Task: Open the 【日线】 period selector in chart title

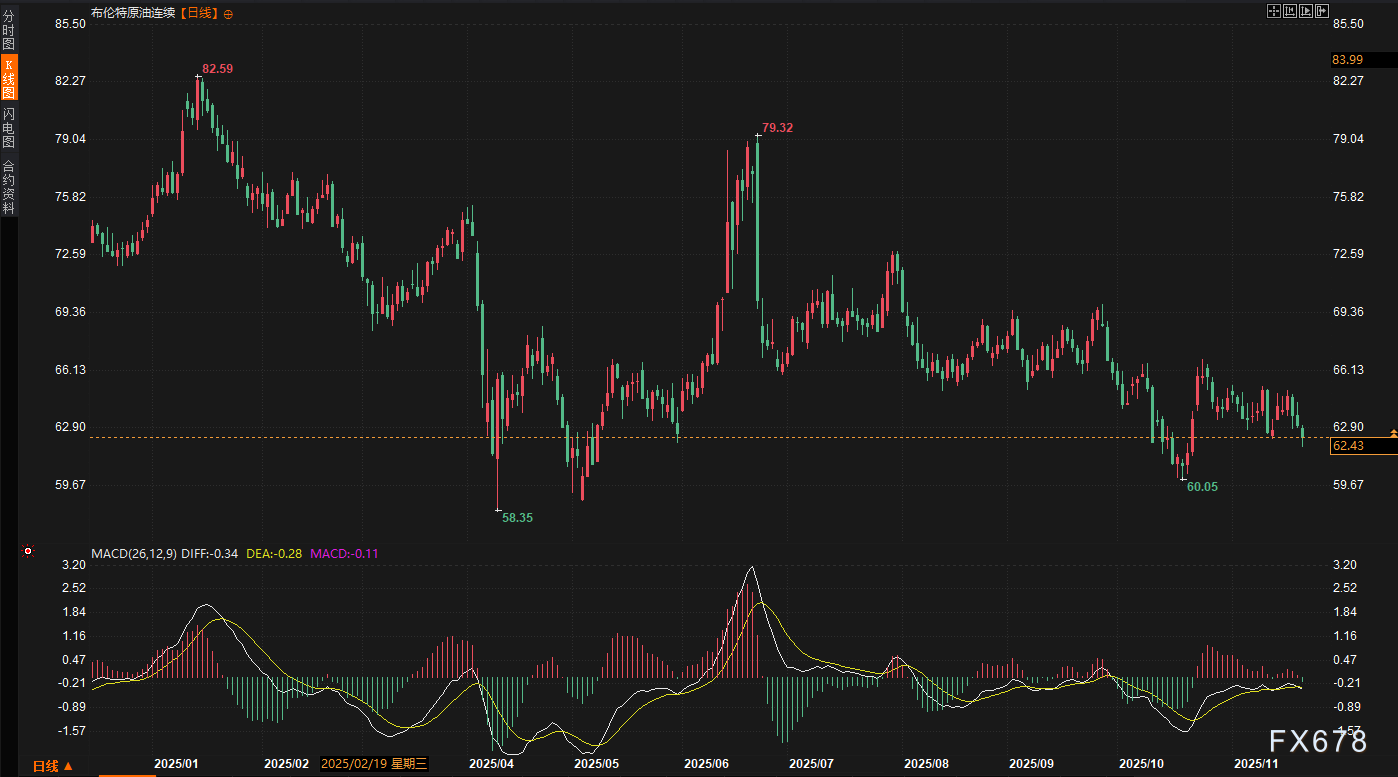Action: 199,14
